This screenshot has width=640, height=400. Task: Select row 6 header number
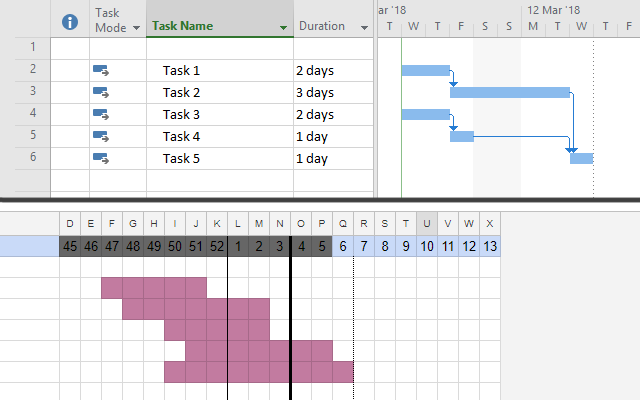[x=33, y=158]
